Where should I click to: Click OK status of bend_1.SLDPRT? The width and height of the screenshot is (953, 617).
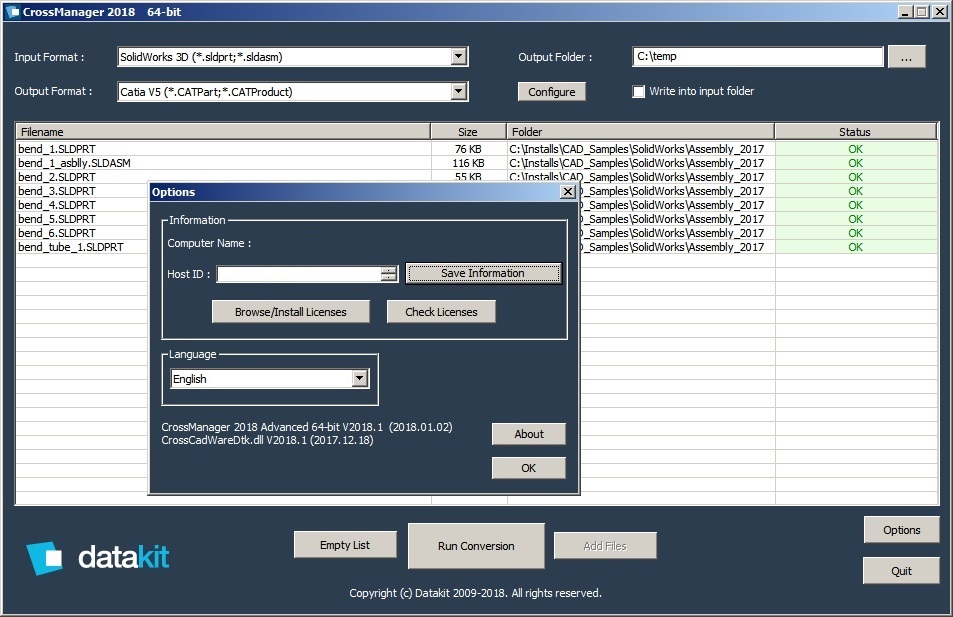(x=855, y=149)
